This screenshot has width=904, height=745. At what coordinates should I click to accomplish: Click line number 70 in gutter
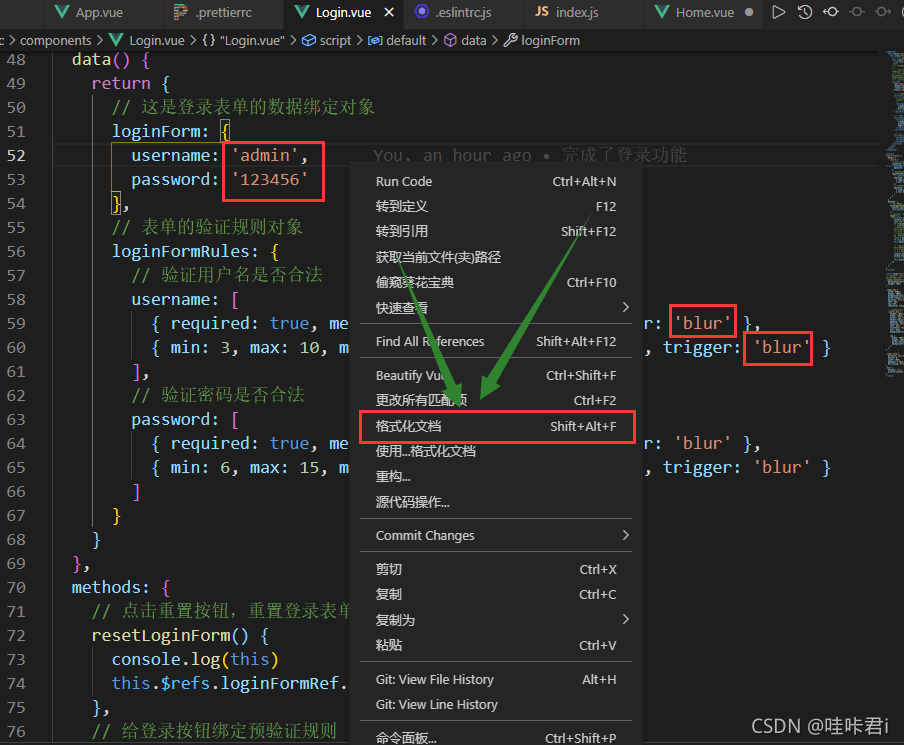point(16,588)
